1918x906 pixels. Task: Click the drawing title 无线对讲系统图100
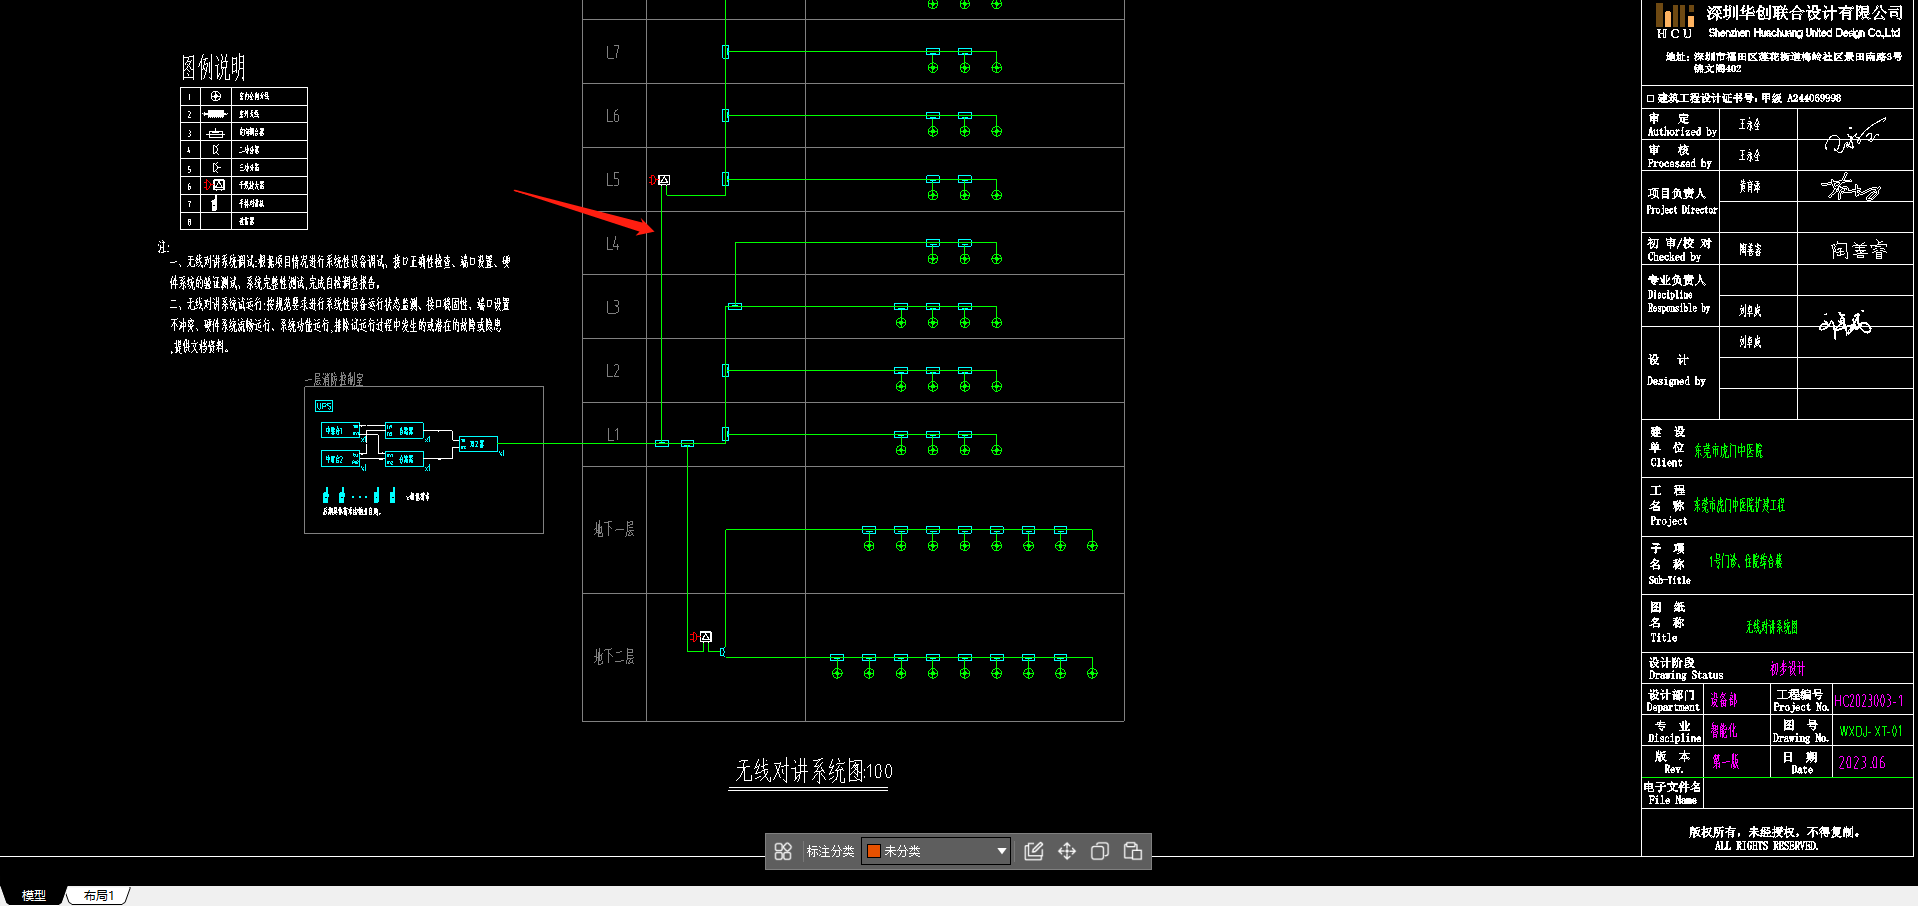814,771
